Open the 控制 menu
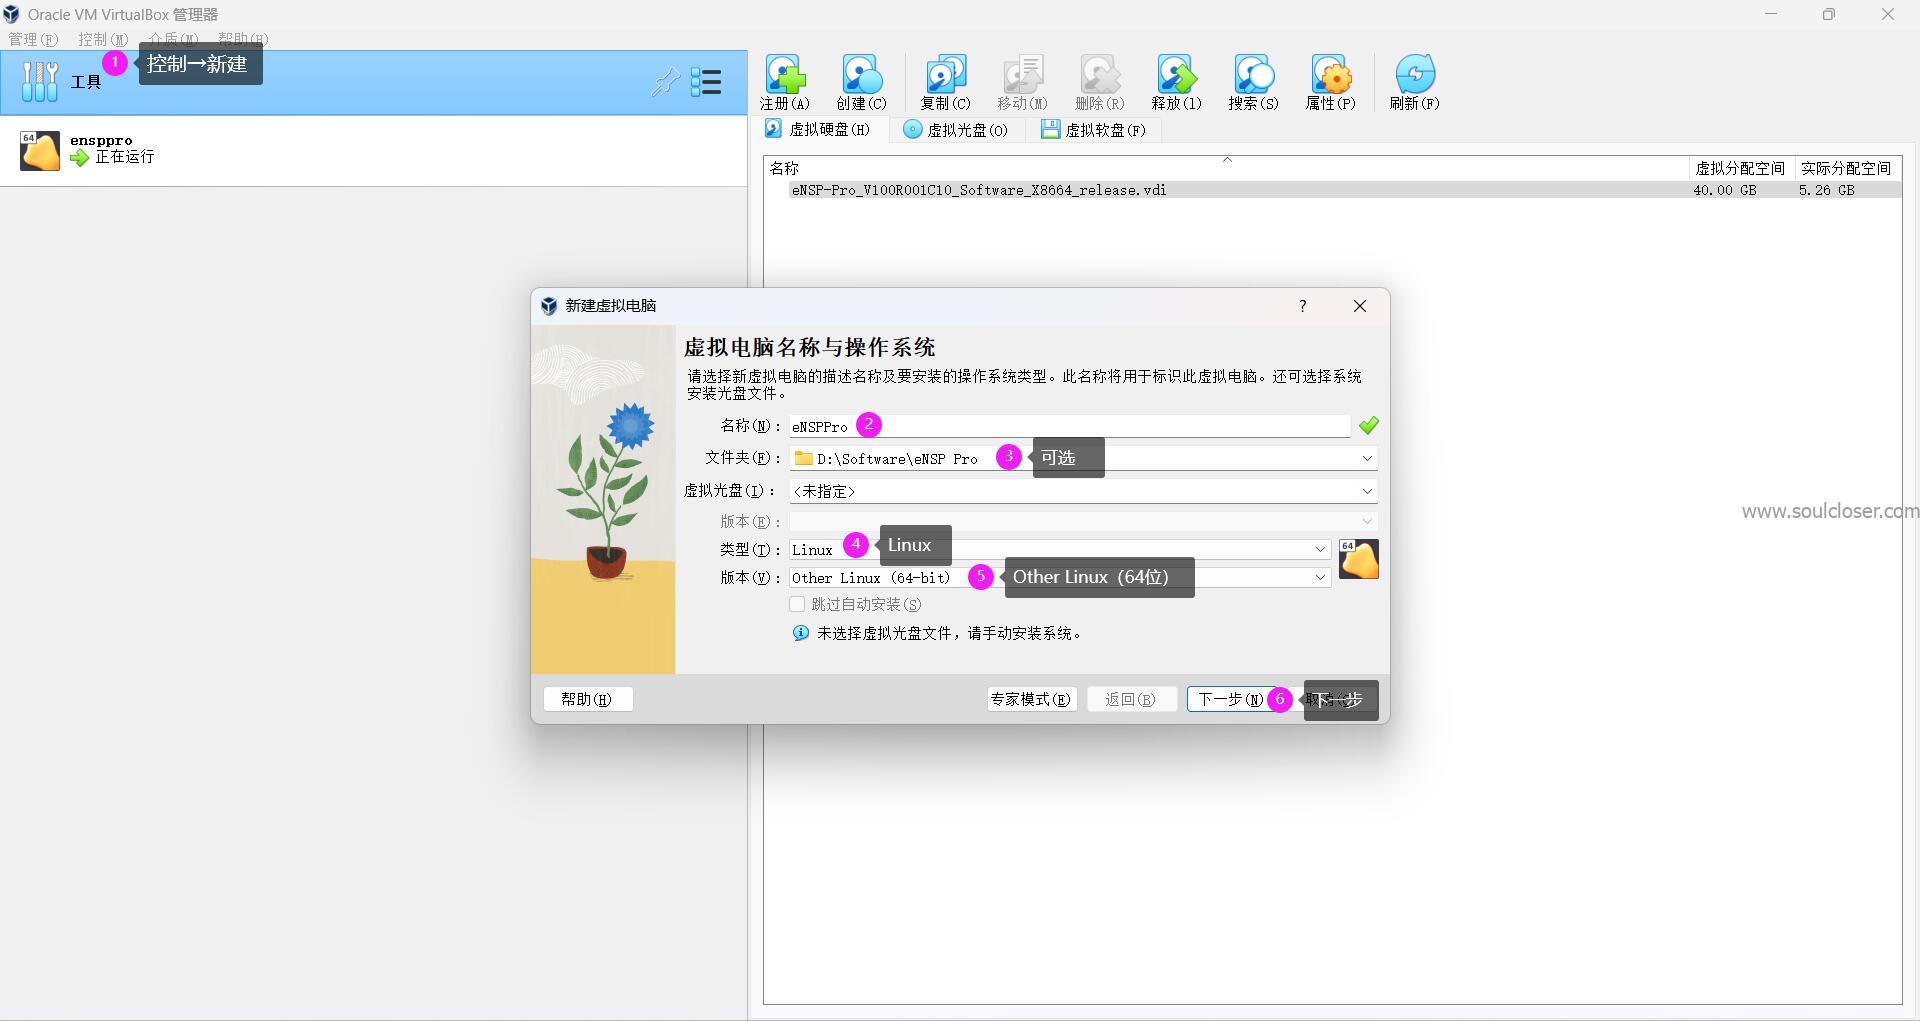This screenshot has width=1920, height=1021. click(103, 39)
